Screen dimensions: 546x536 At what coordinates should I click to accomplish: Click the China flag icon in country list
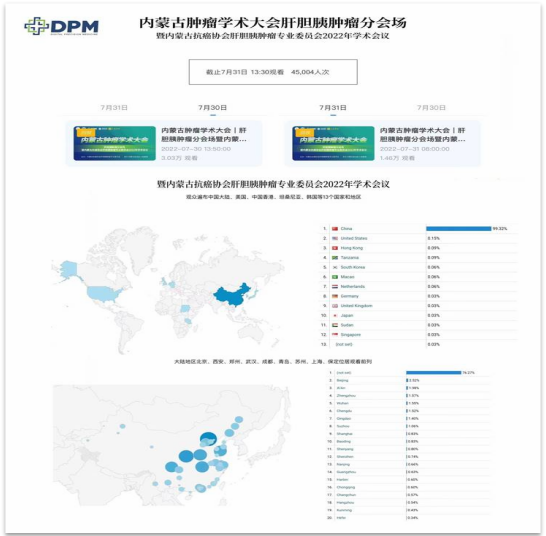(x=335, y=229)
